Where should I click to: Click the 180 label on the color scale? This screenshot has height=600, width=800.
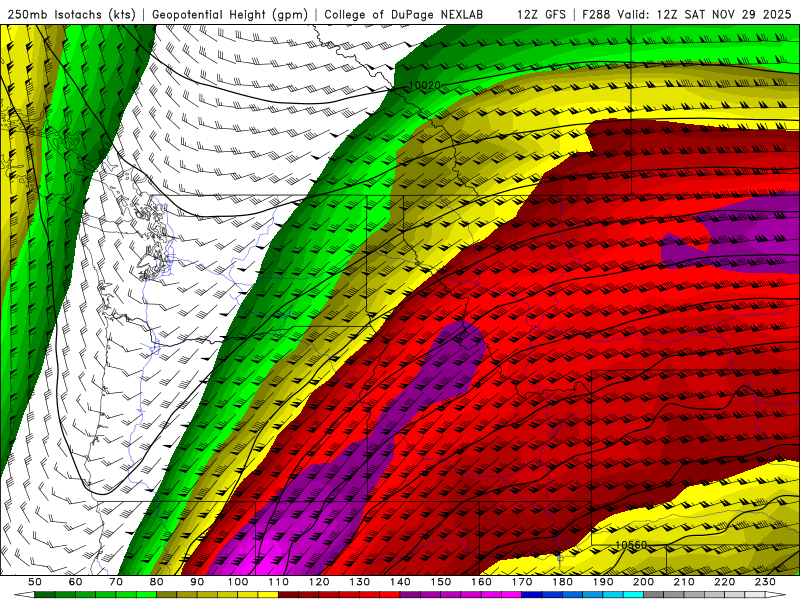pos(562,582)
